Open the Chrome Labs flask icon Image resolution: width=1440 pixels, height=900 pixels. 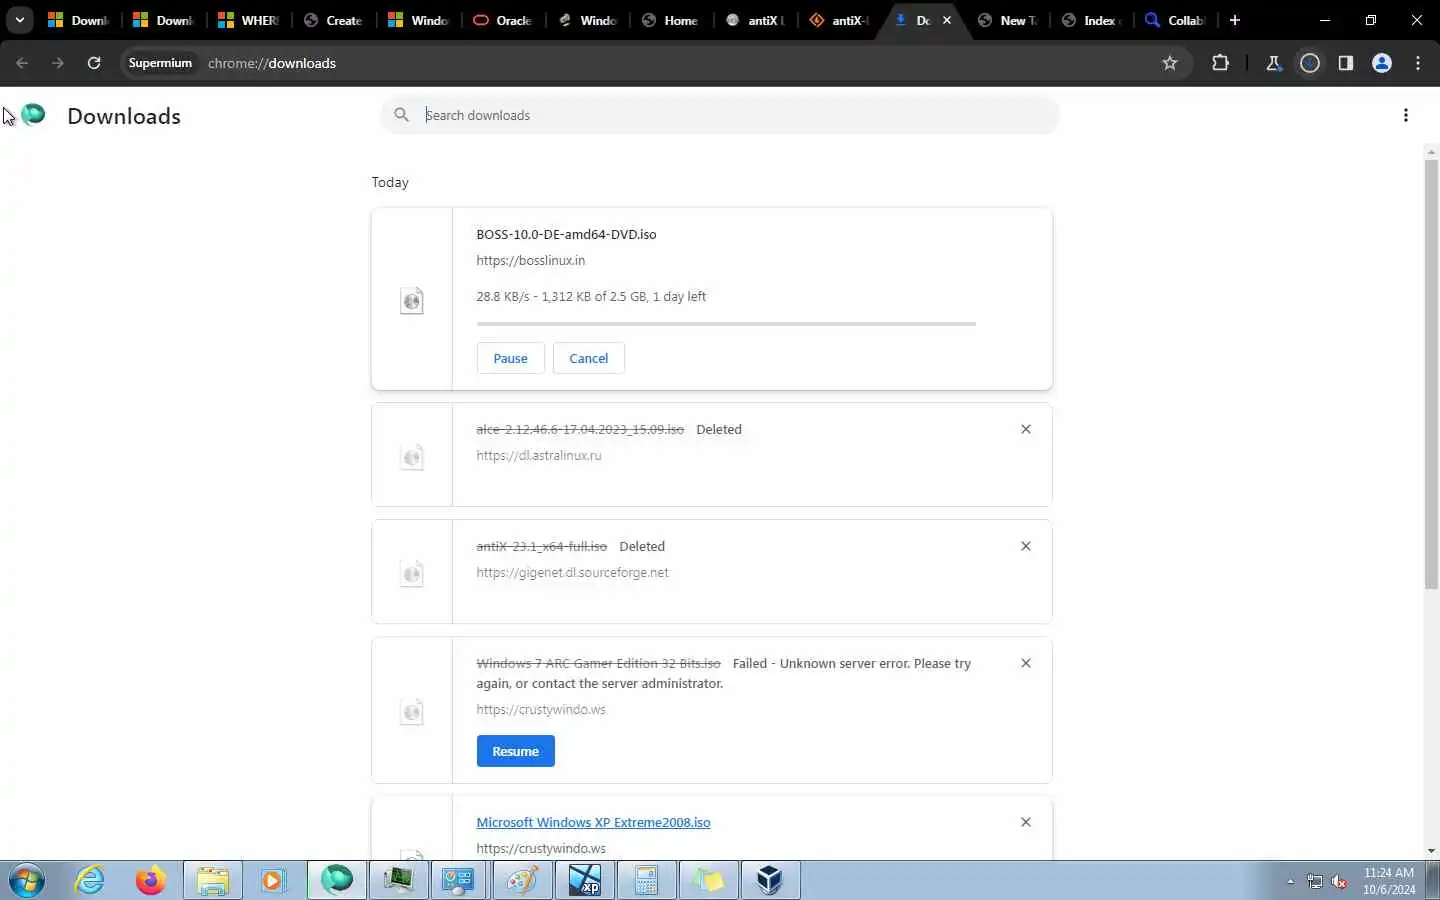pos(1273,63)
